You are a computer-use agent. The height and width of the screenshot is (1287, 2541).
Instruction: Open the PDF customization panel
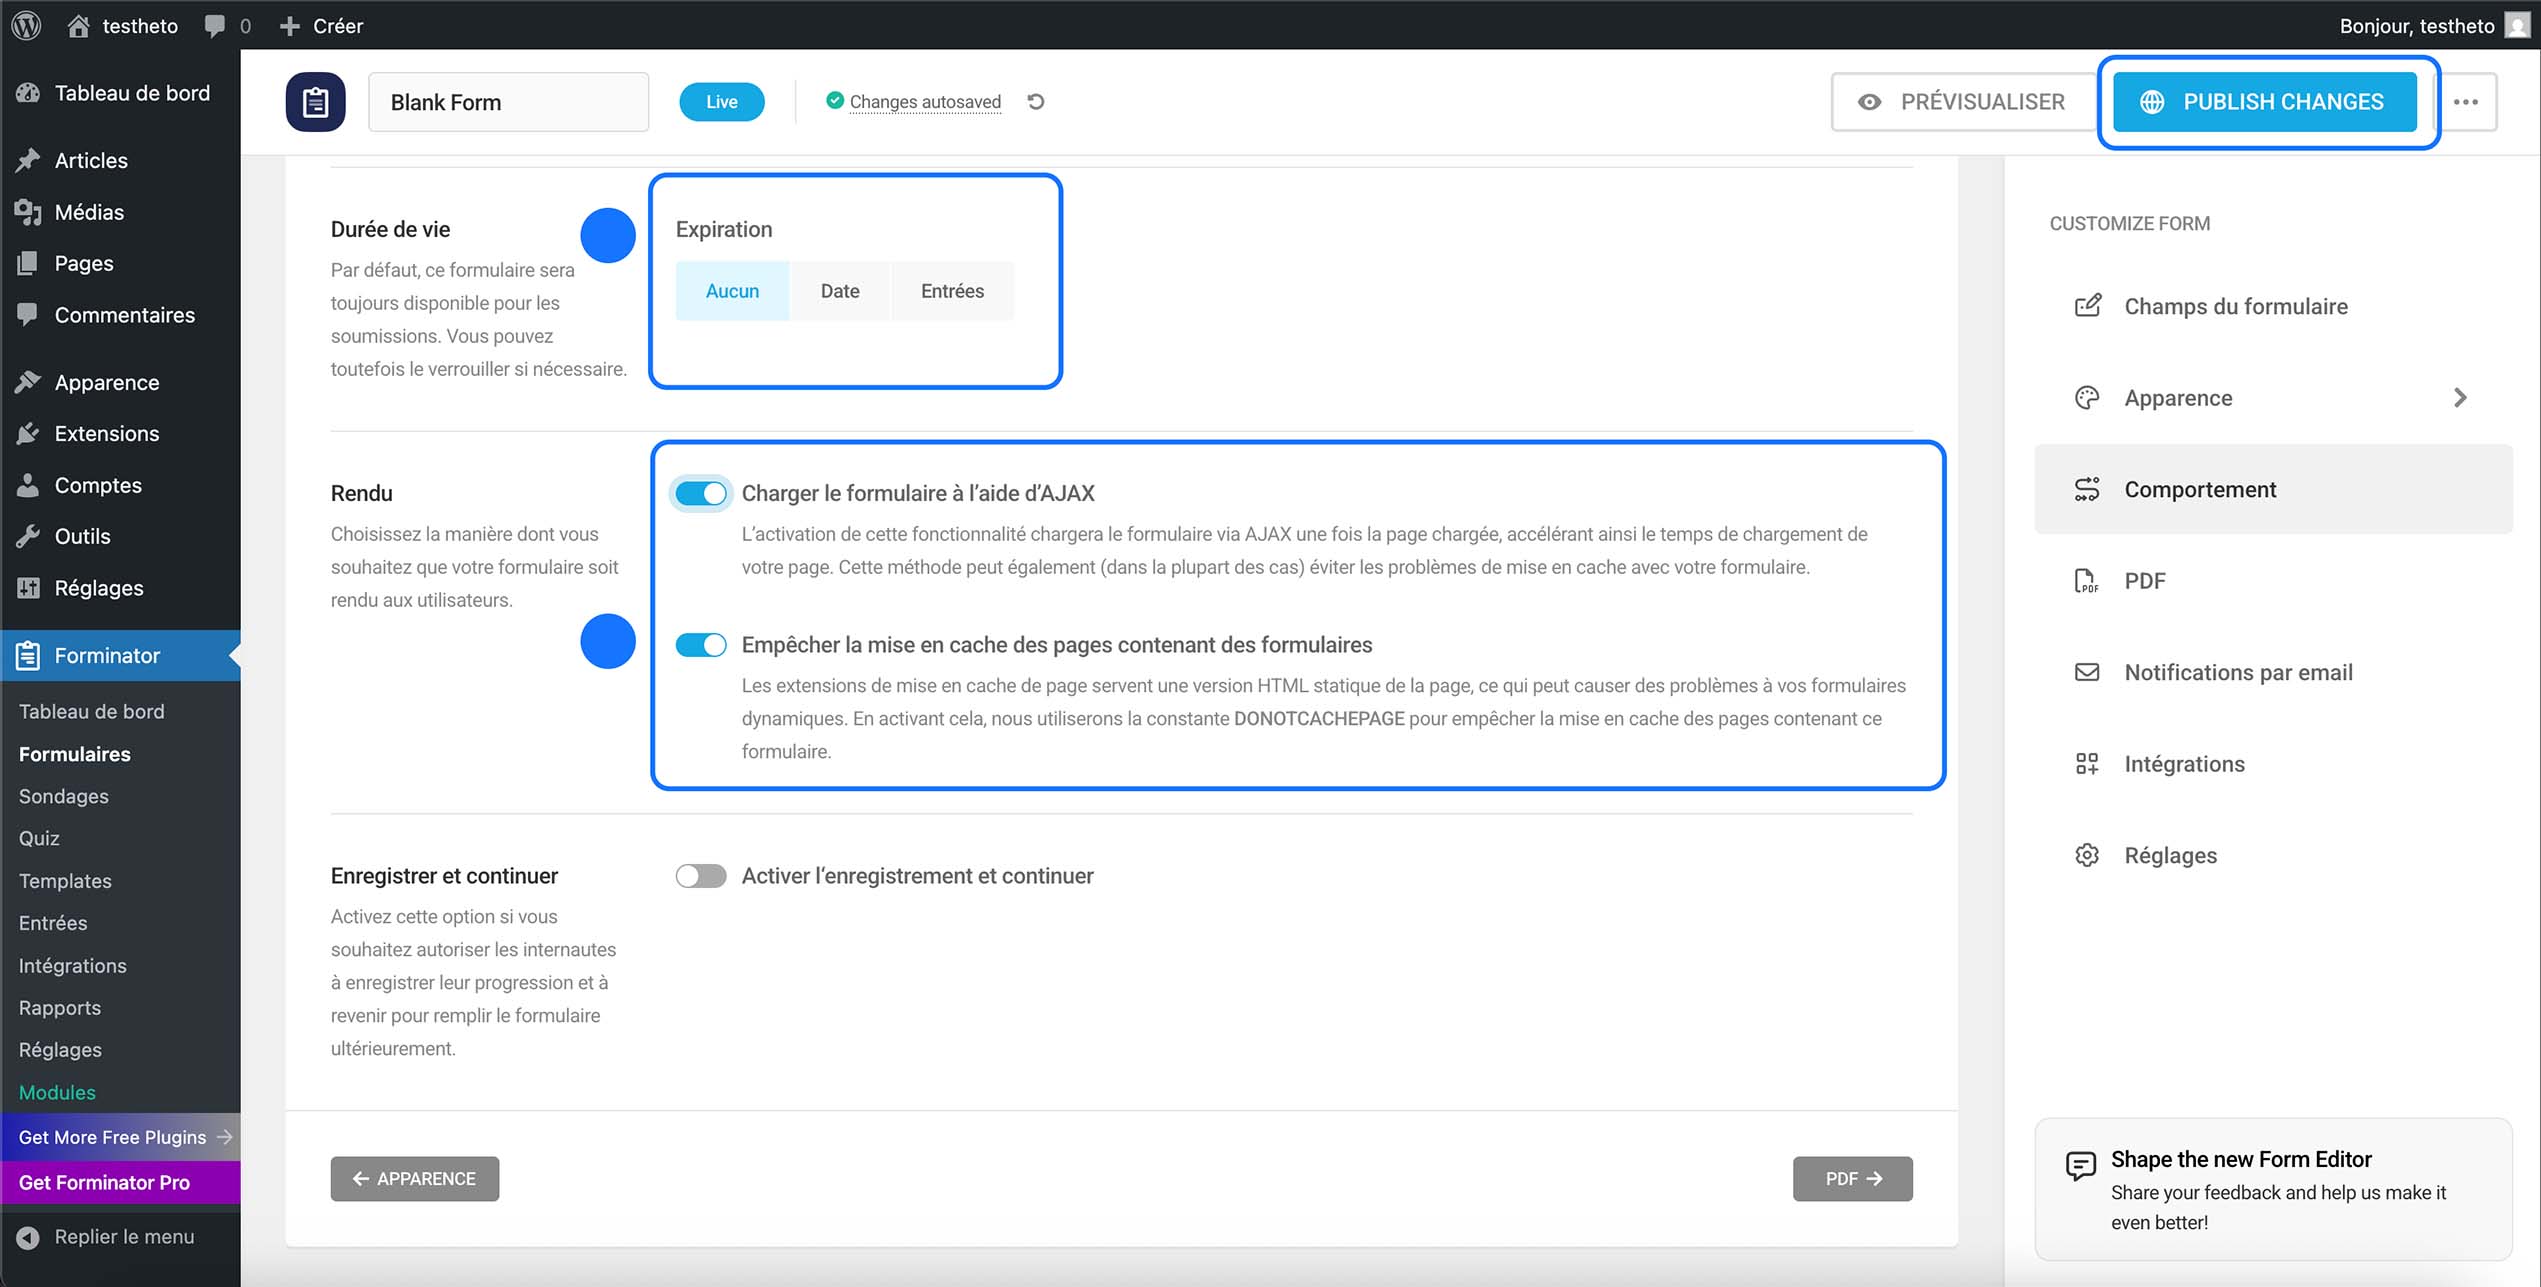pyautogui.click(x=2144, y=580)
